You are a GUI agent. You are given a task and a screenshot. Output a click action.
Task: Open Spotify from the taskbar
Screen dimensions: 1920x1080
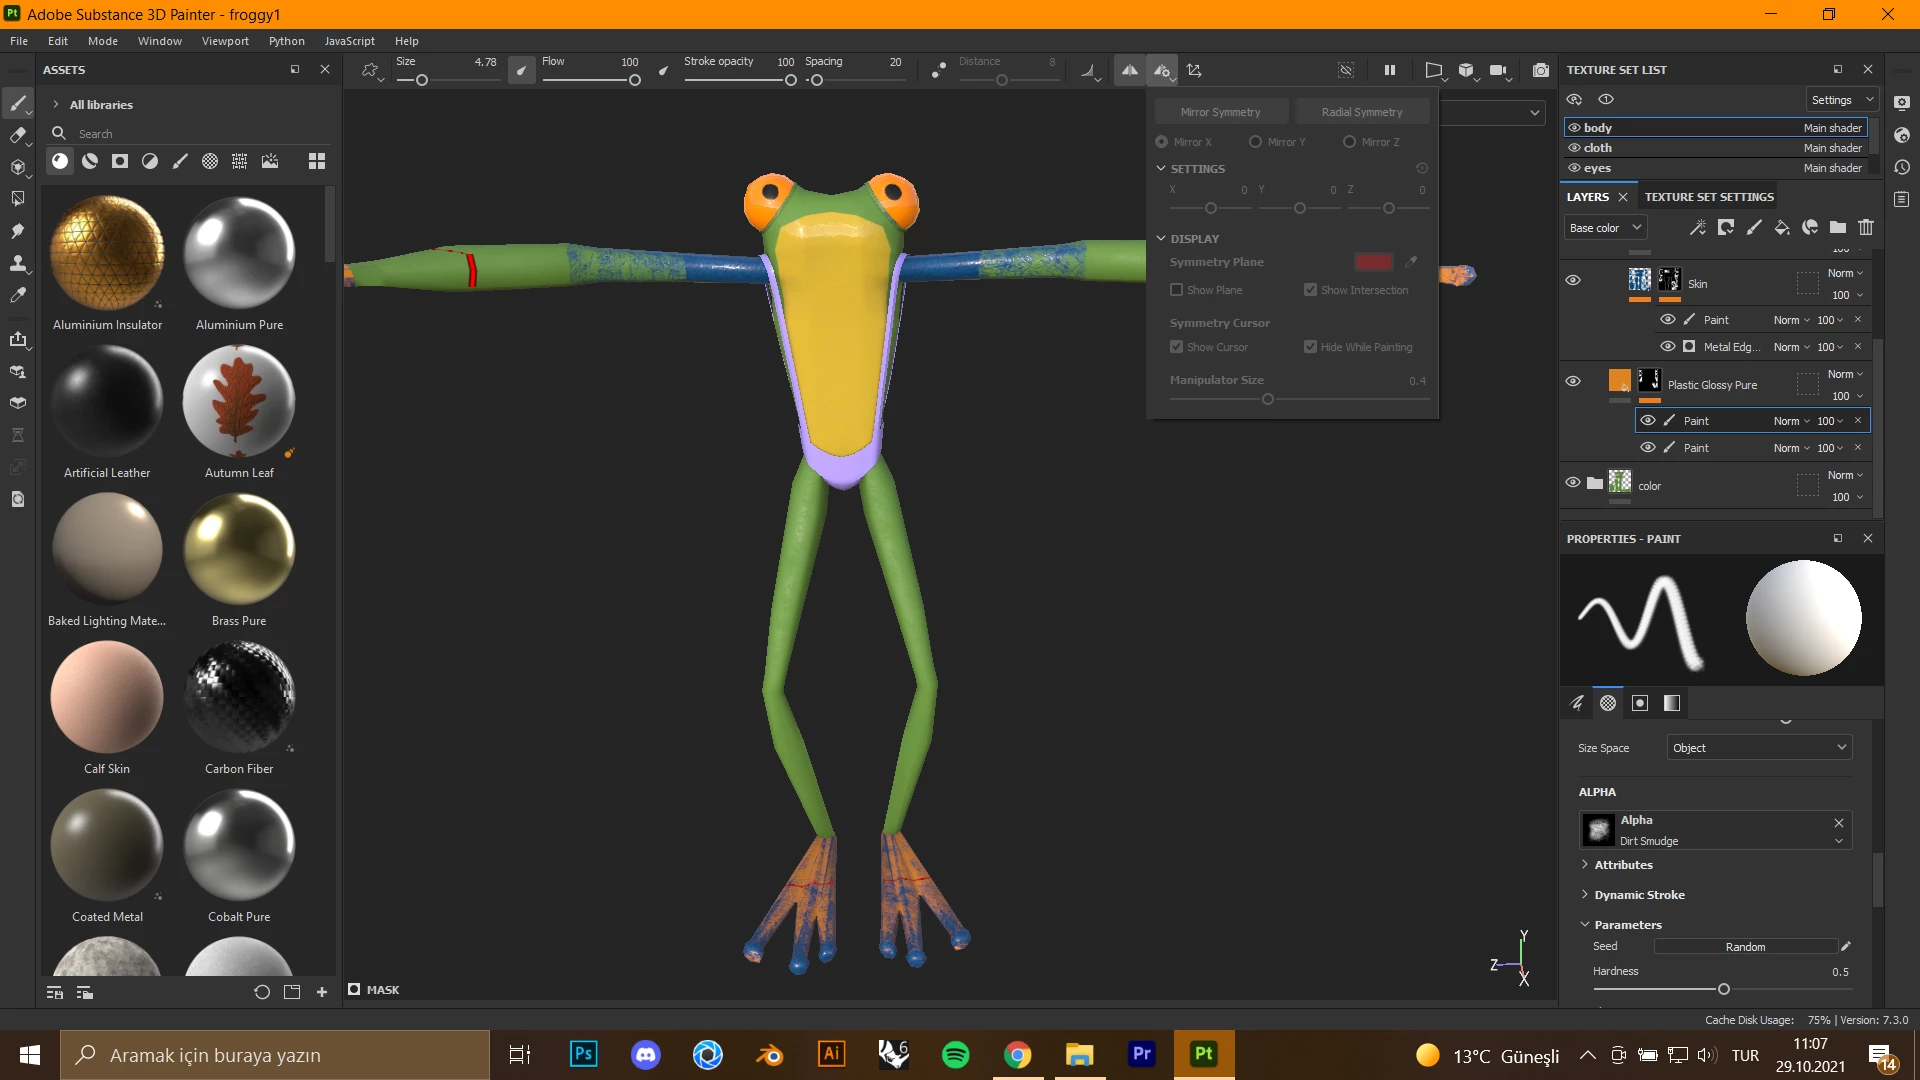click(955, 1054)
